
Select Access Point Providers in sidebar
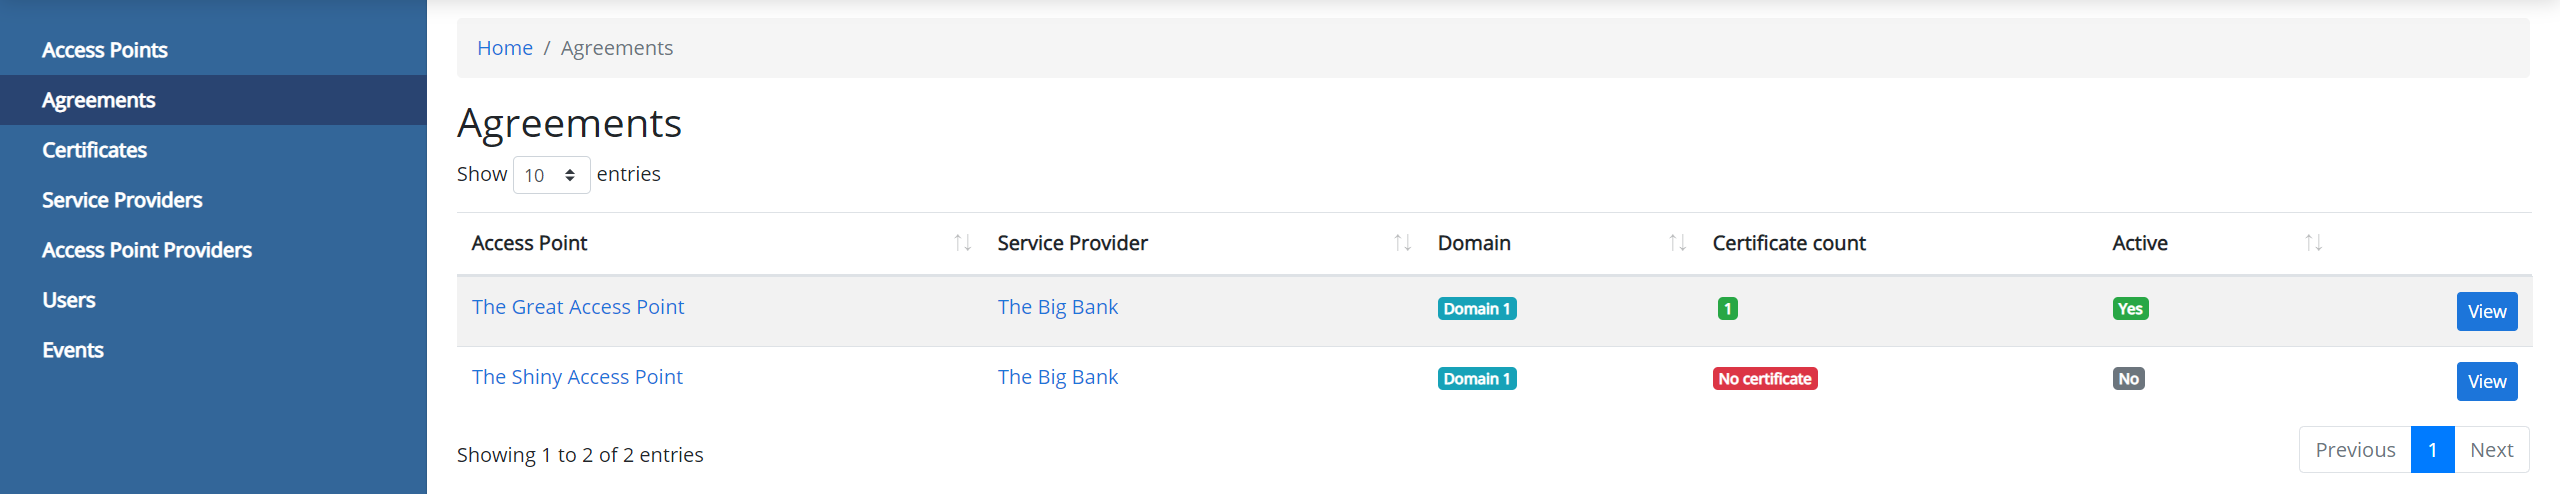[x=147, y=250]
